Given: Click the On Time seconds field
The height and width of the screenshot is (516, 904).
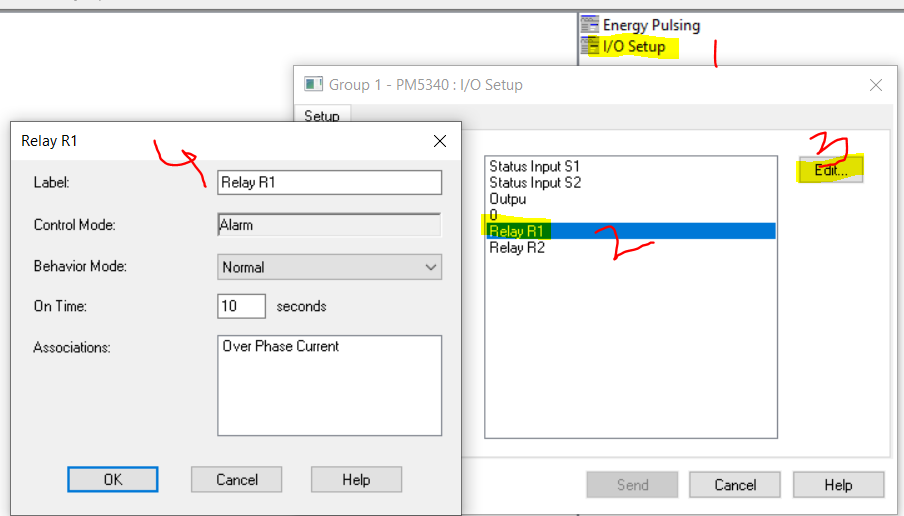Looking at the screenshot, I should point(241,306).
